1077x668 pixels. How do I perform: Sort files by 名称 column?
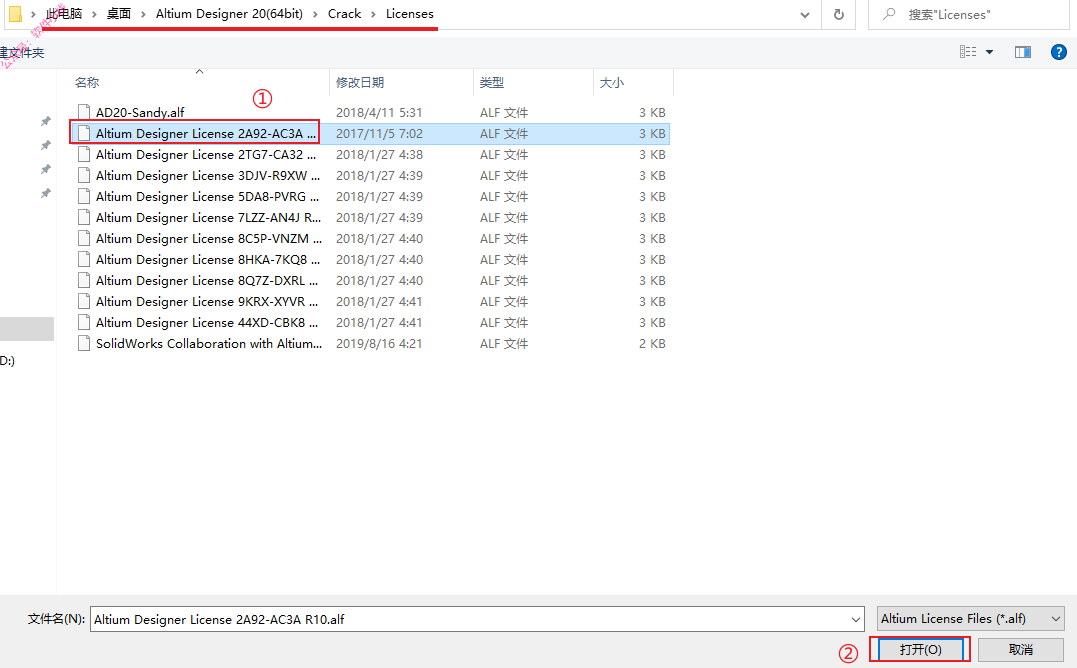[87, 82]
